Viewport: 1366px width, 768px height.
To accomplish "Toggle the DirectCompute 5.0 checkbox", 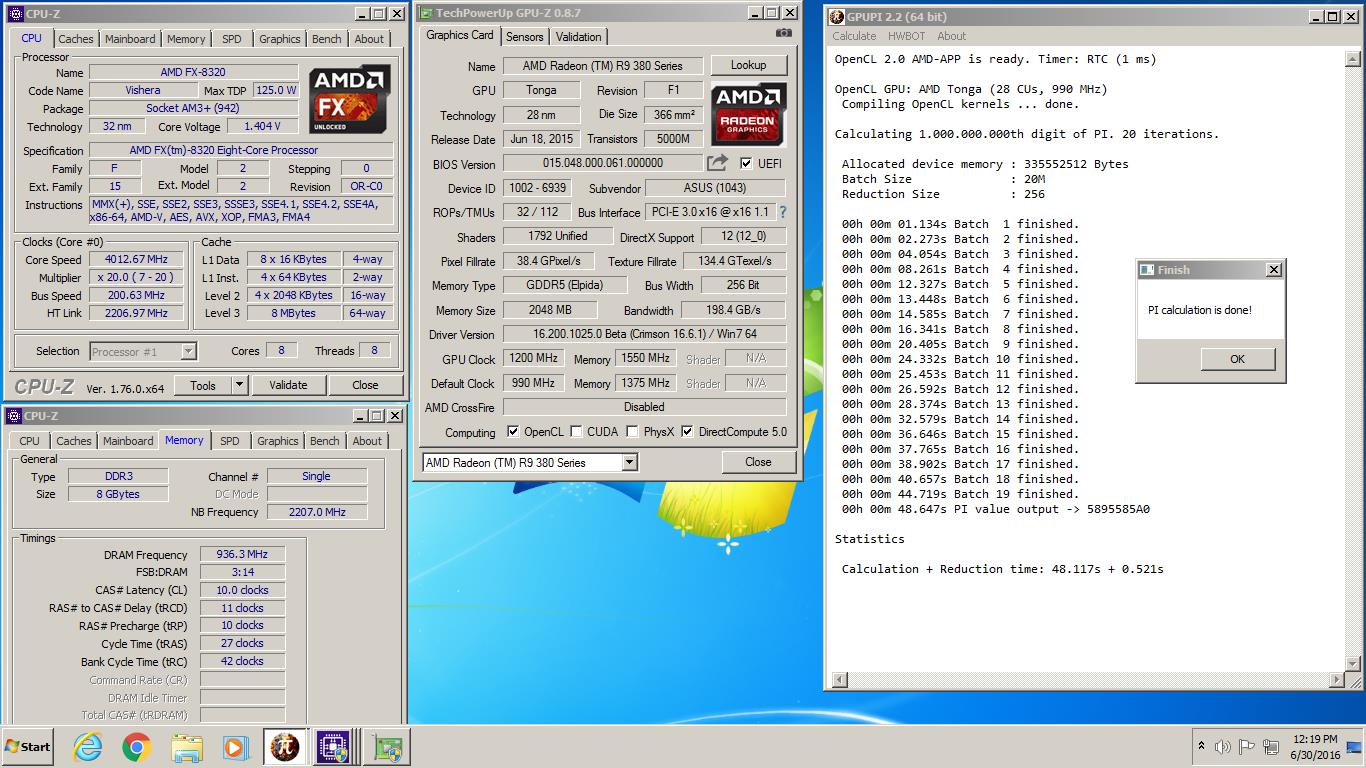I will (x=687, y=432).
